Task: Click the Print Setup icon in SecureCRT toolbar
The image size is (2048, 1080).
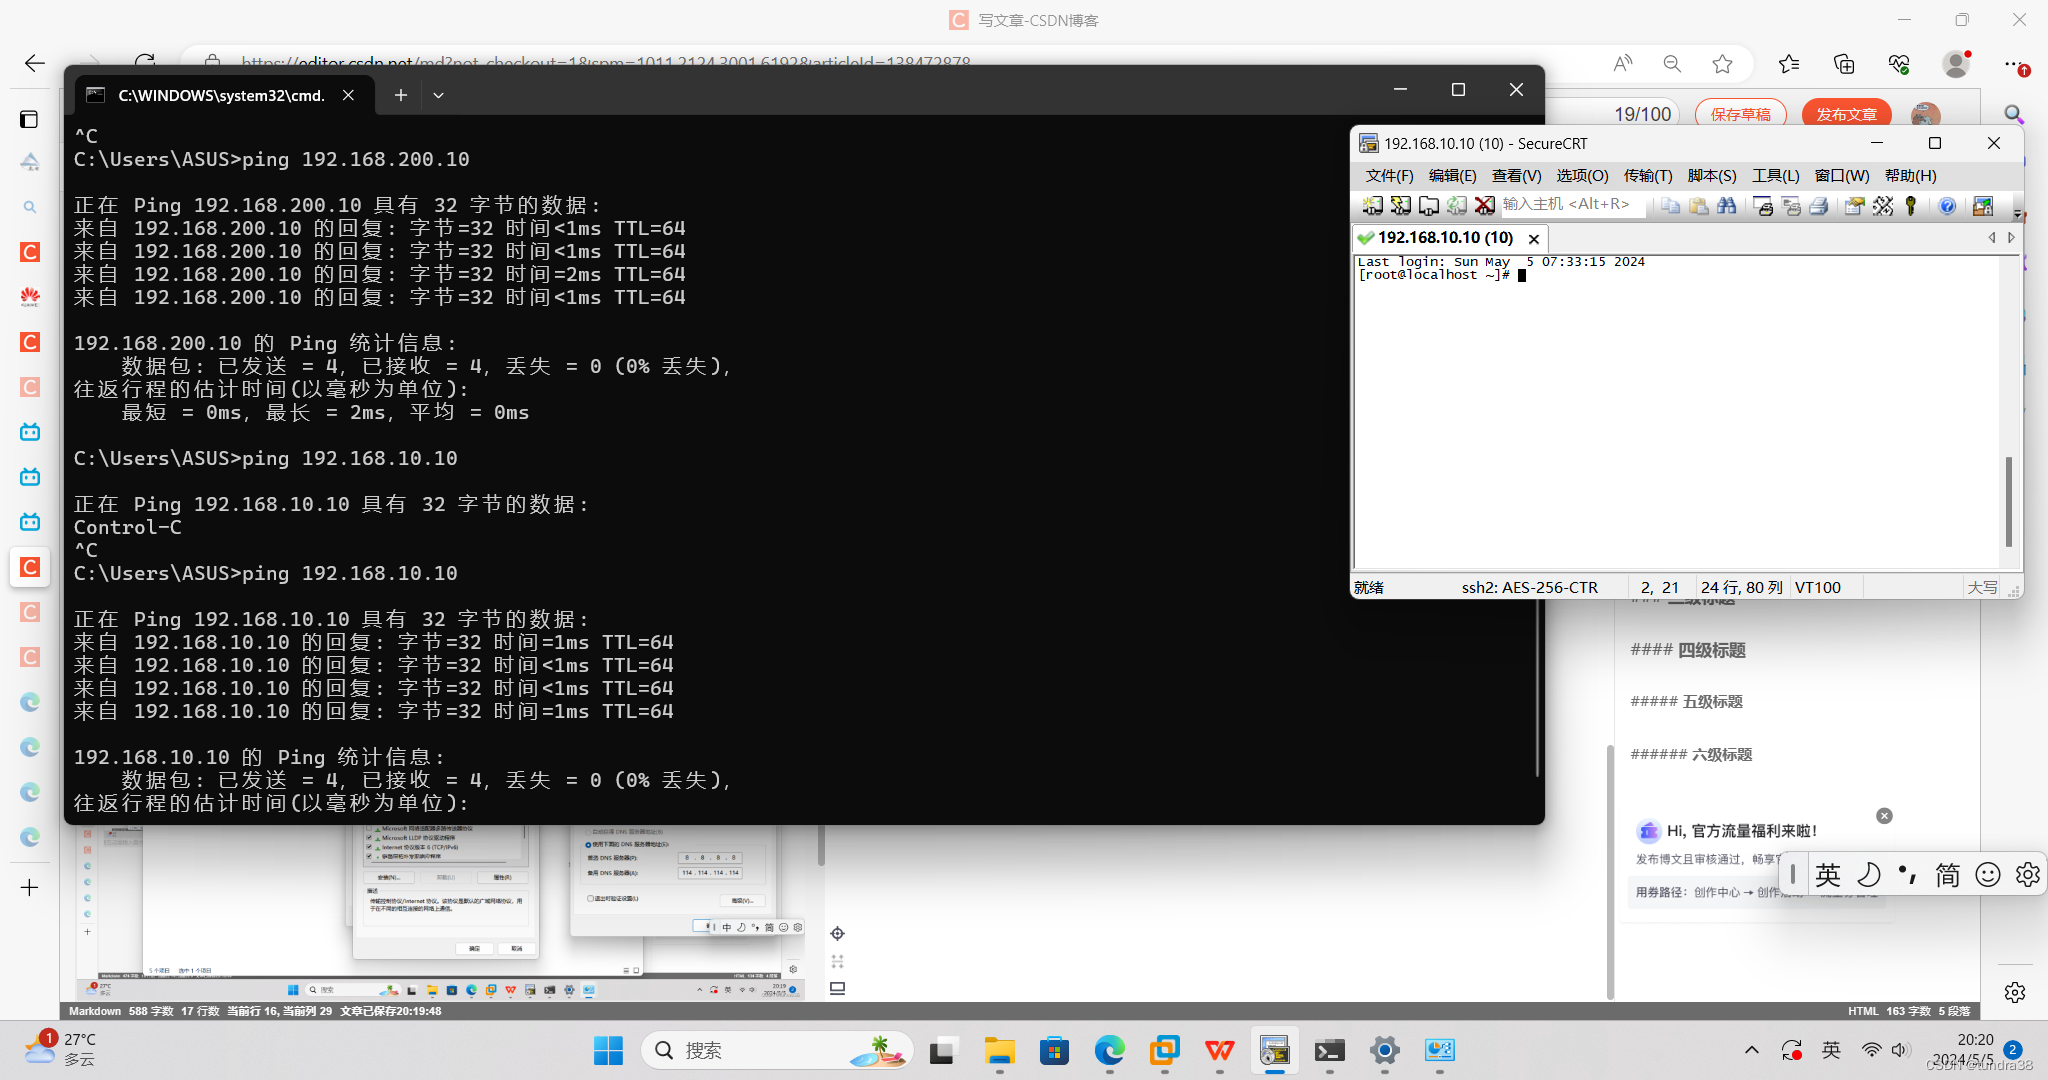Action: point(1764,206)
